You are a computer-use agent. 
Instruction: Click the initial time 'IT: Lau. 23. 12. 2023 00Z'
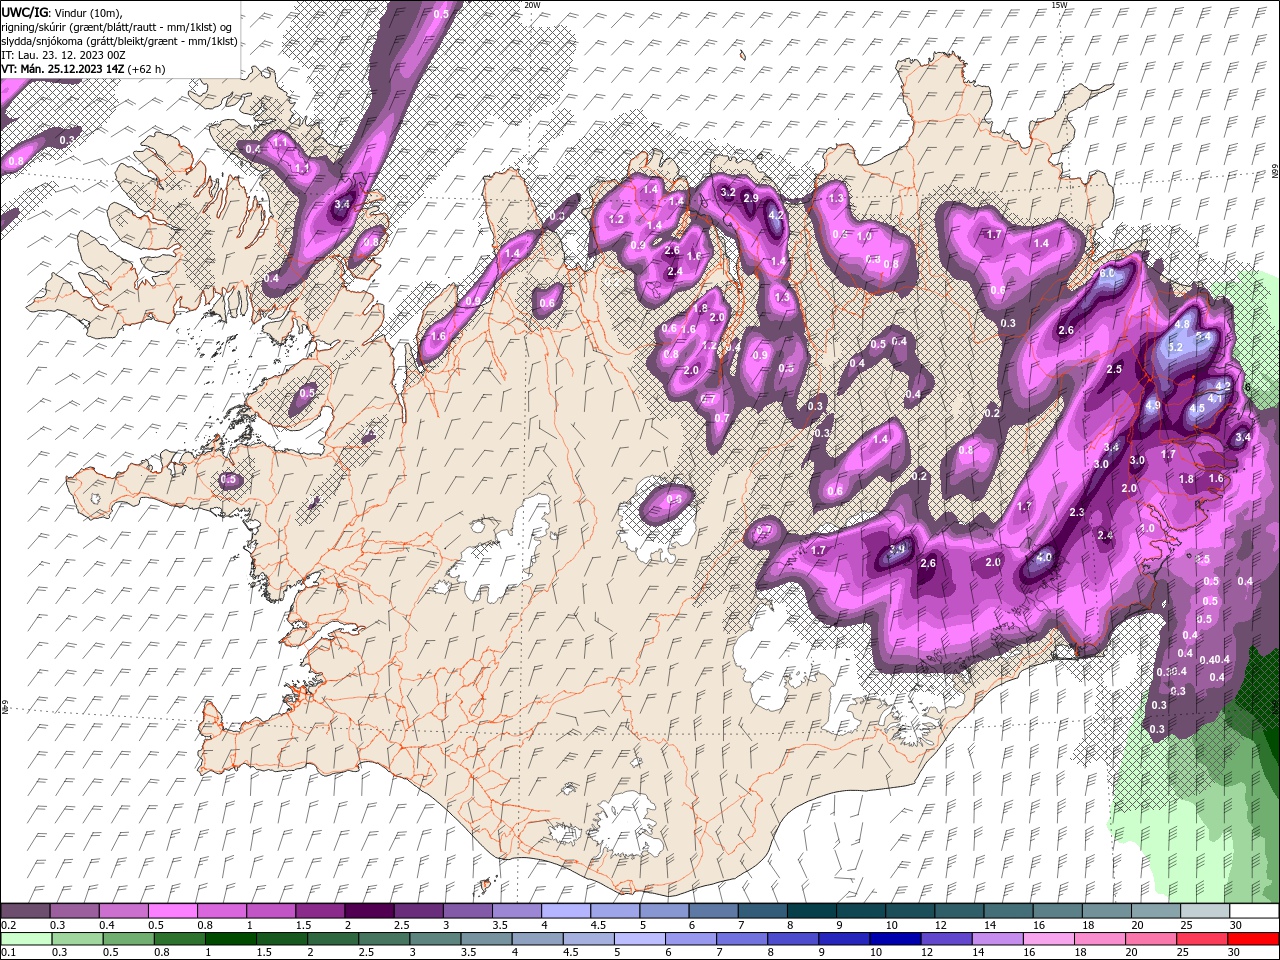pyautogui.click(x=61, y=55)
